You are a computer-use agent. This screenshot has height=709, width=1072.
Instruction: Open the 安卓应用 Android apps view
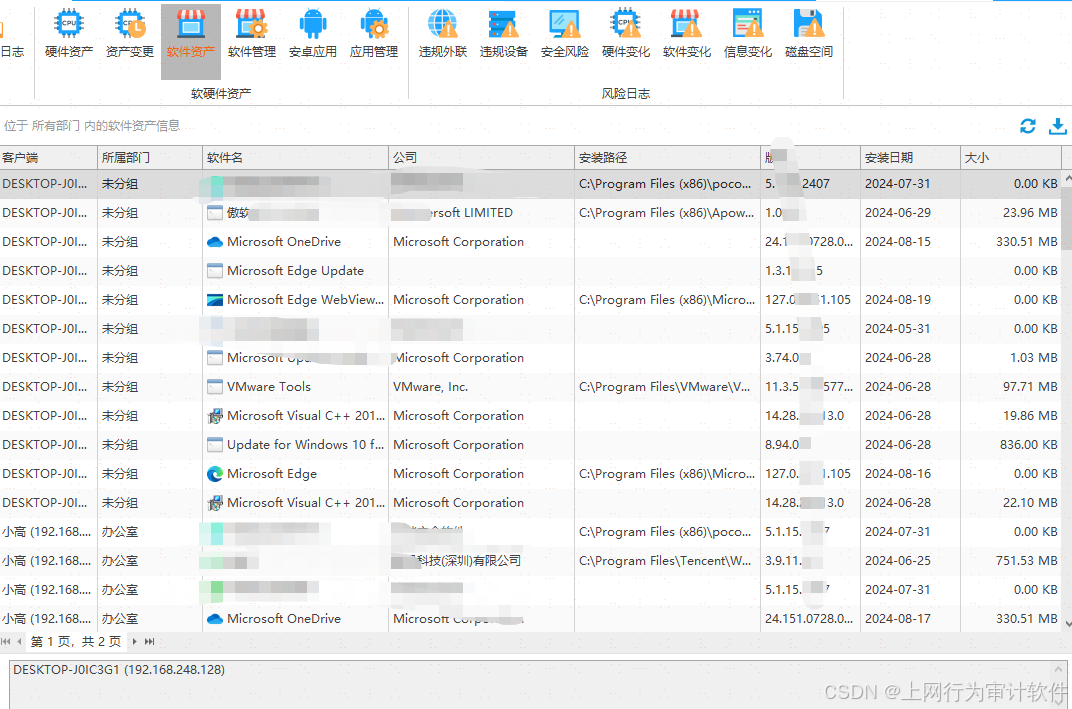312,33
